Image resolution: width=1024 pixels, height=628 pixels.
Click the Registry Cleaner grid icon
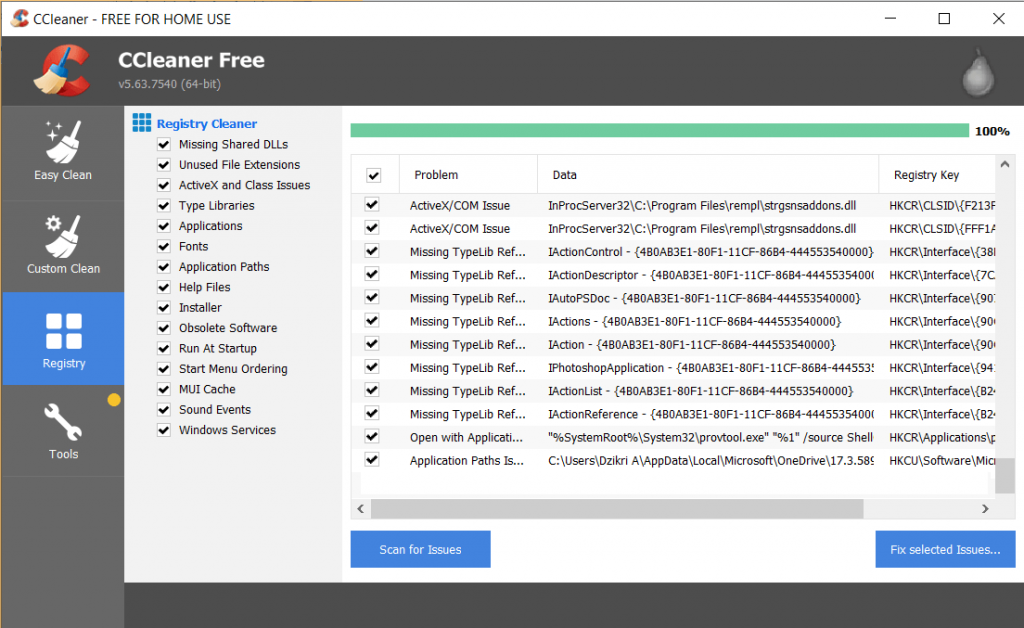pyautogui.click(x=142, y=123)
